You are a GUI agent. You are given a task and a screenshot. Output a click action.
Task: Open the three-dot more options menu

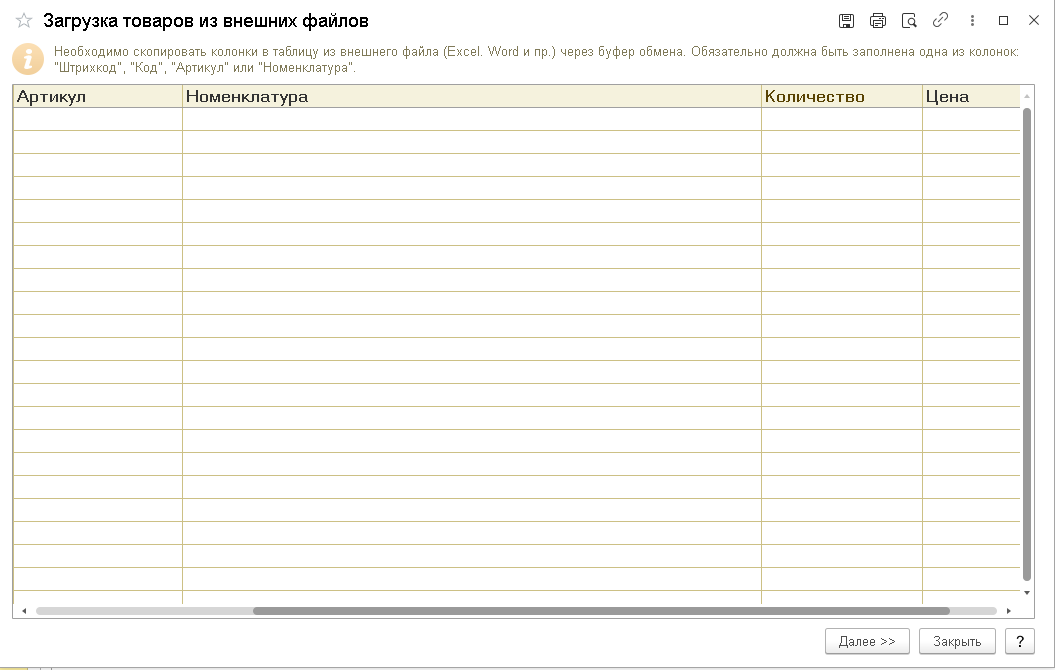972,21
